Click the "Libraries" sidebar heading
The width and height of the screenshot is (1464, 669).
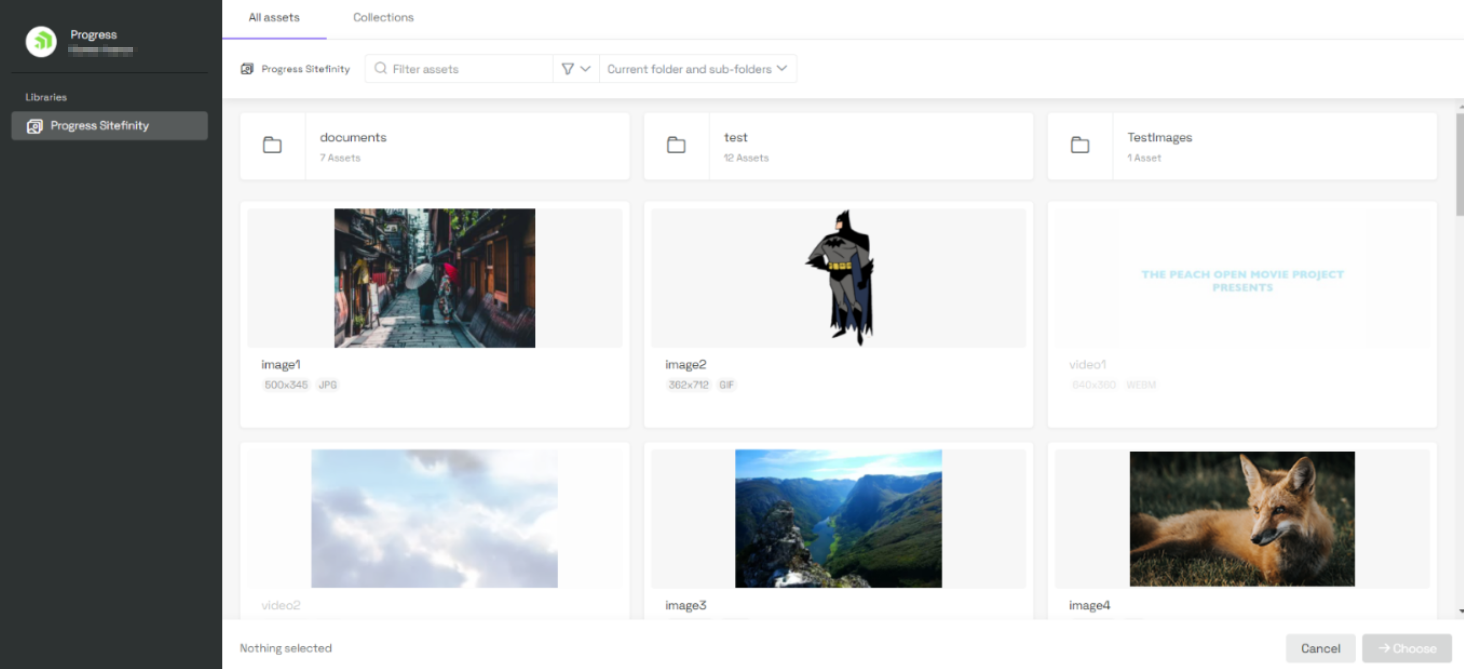[x=46, y=97]
